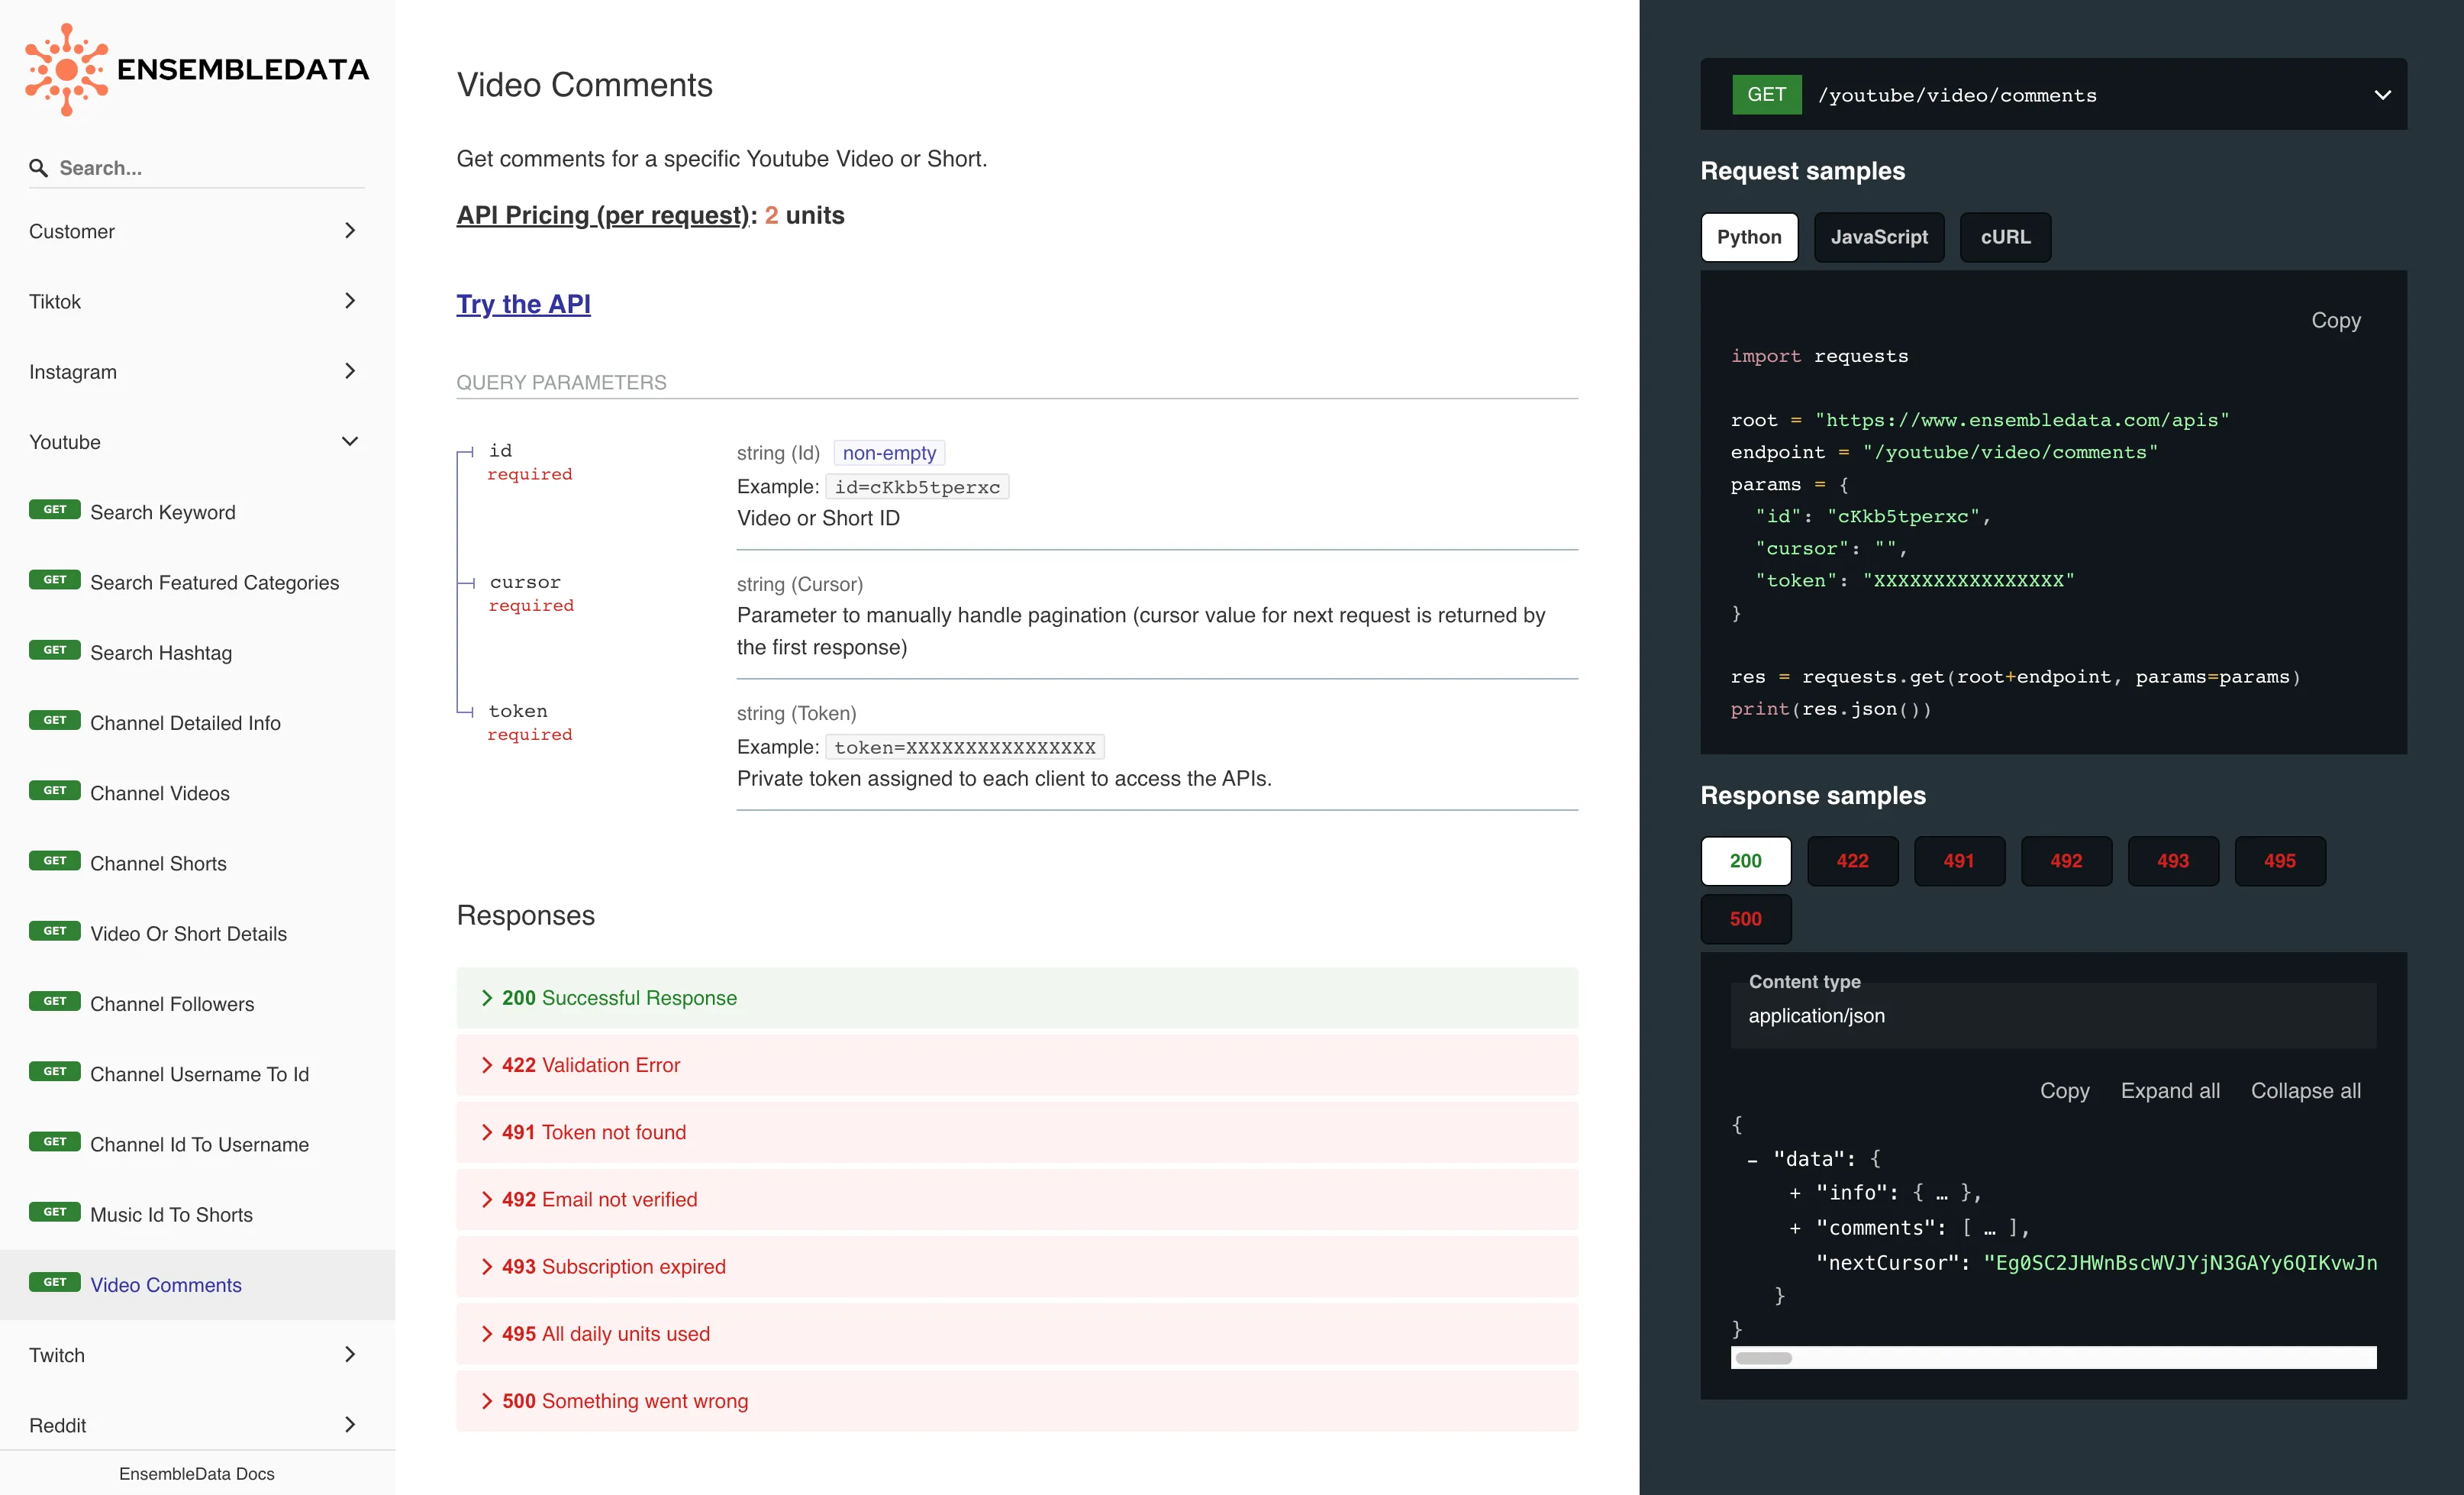
Task: Select the JavaScript request sample tab
Action: 1878,236
